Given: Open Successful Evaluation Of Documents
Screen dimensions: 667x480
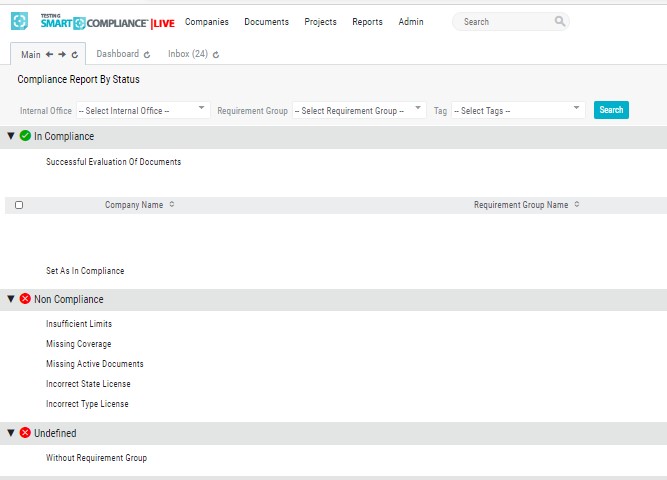Looking at the screenshot, I should point(113,162).
